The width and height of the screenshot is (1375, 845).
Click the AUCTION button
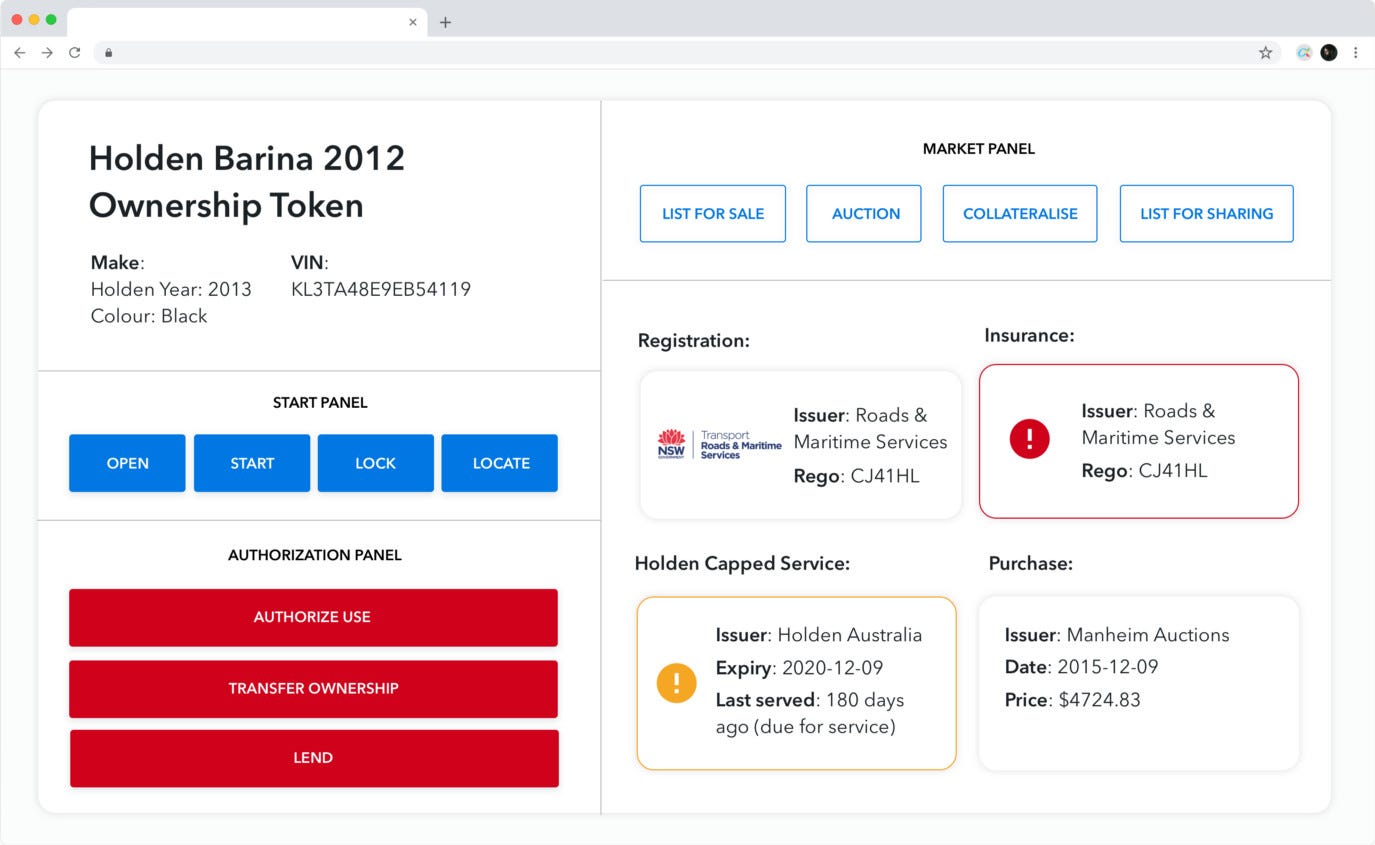tap(864, 213)
